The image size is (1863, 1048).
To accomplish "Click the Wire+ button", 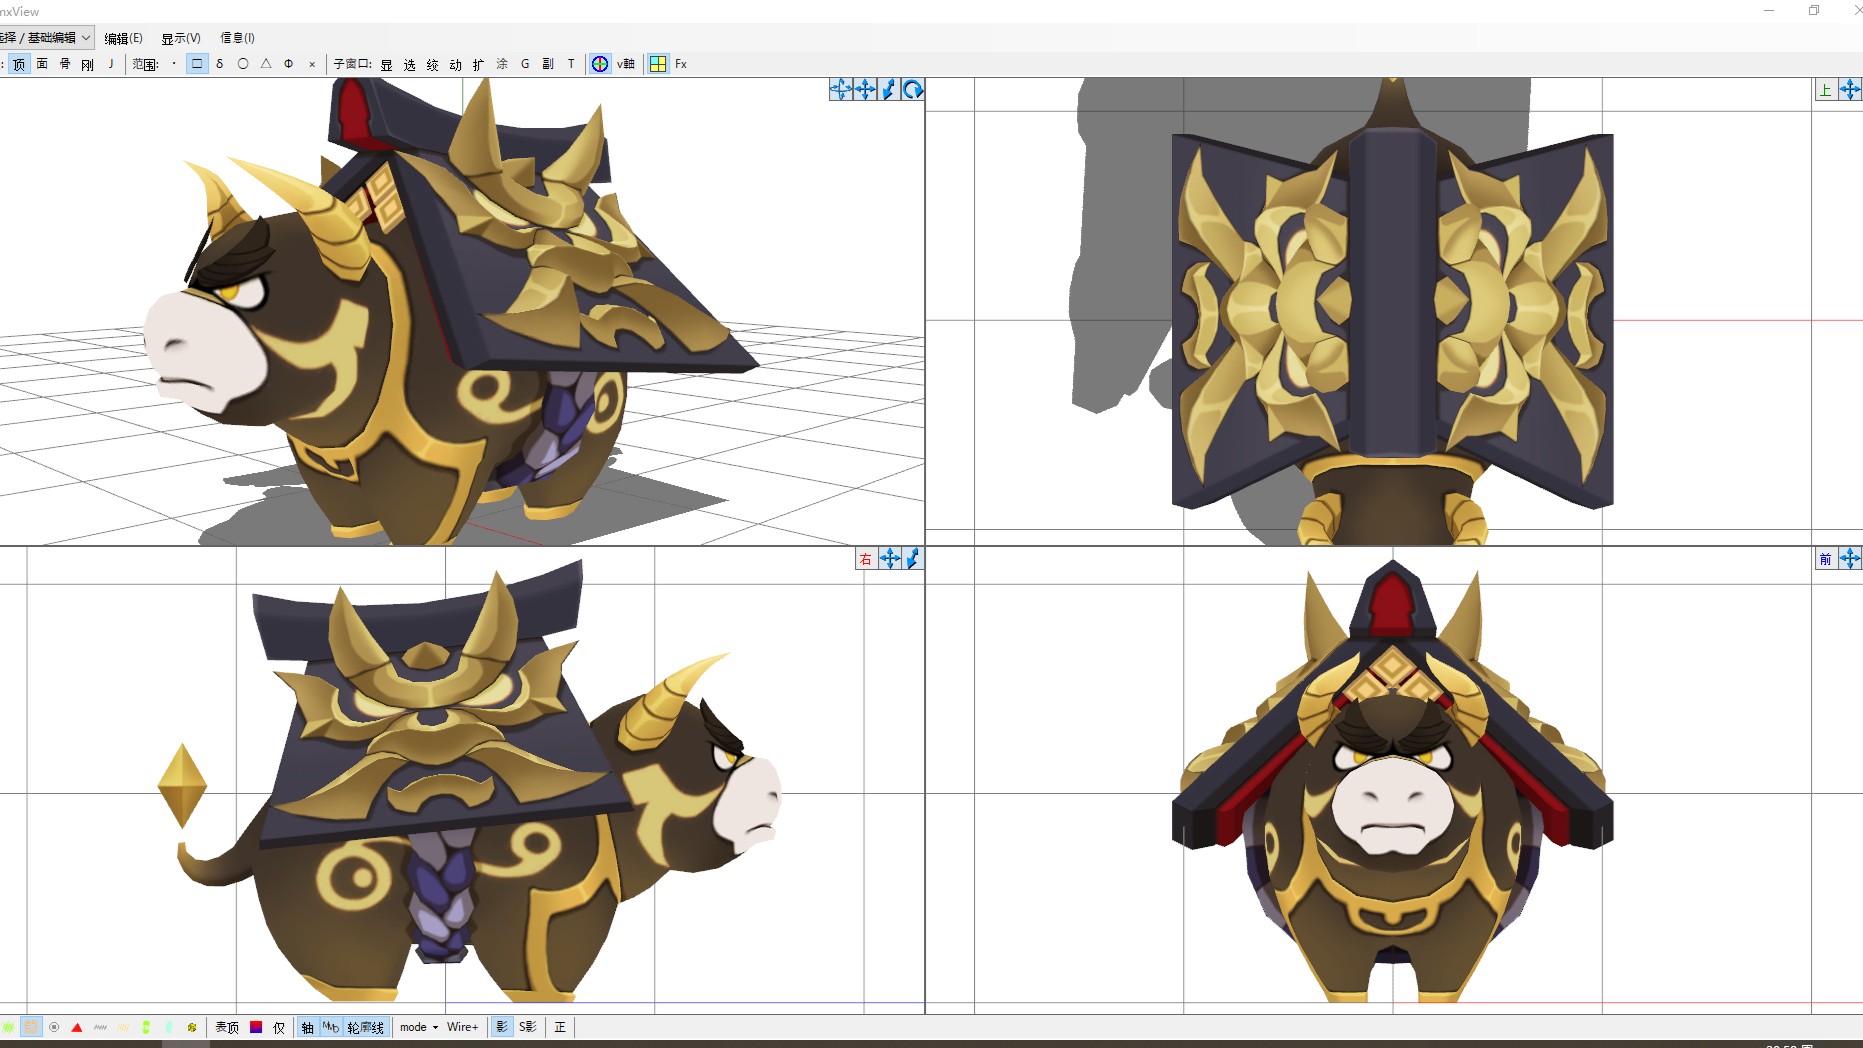I will tap(462, 1027).
